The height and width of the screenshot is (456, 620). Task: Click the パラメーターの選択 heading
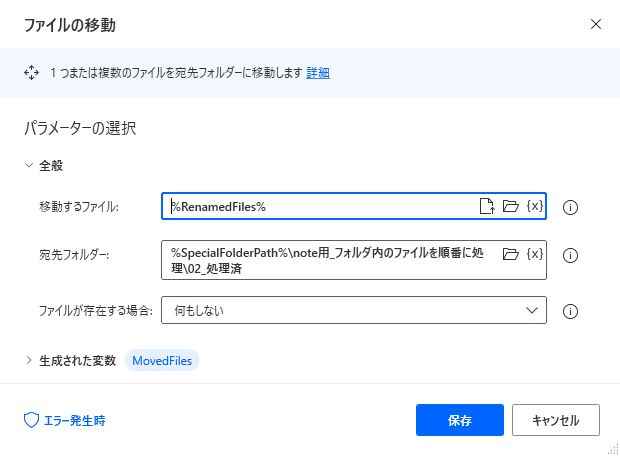(x=80, y=128)
